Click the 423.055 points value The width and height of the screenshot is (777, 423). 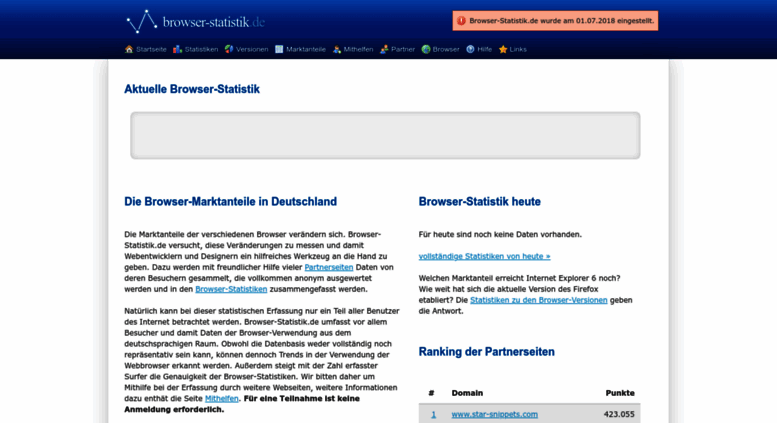point(619,414)
